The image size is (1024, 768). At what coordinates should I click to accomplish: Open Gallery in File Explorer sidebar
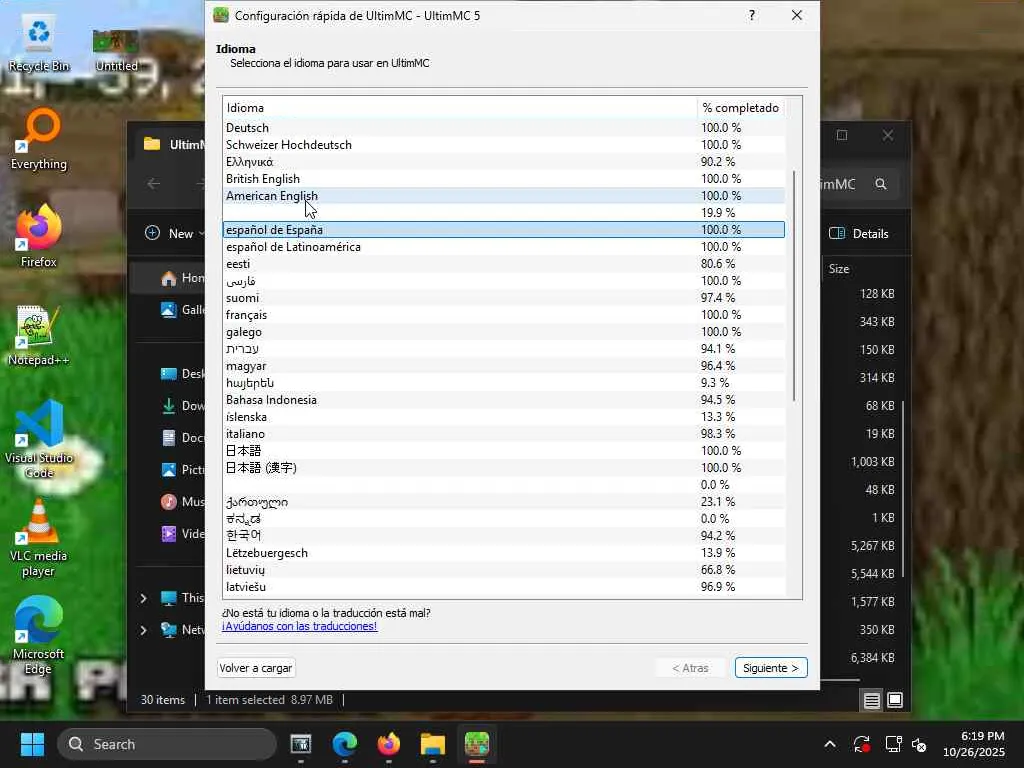182,310
